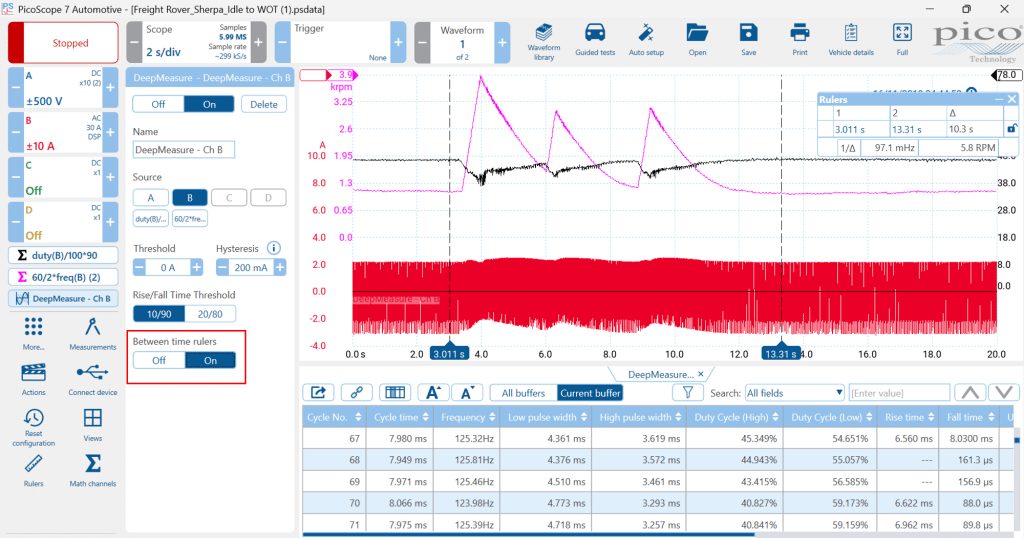
Task: Click the 13.31 s ruler handle
Action: (x=781, y=353)
